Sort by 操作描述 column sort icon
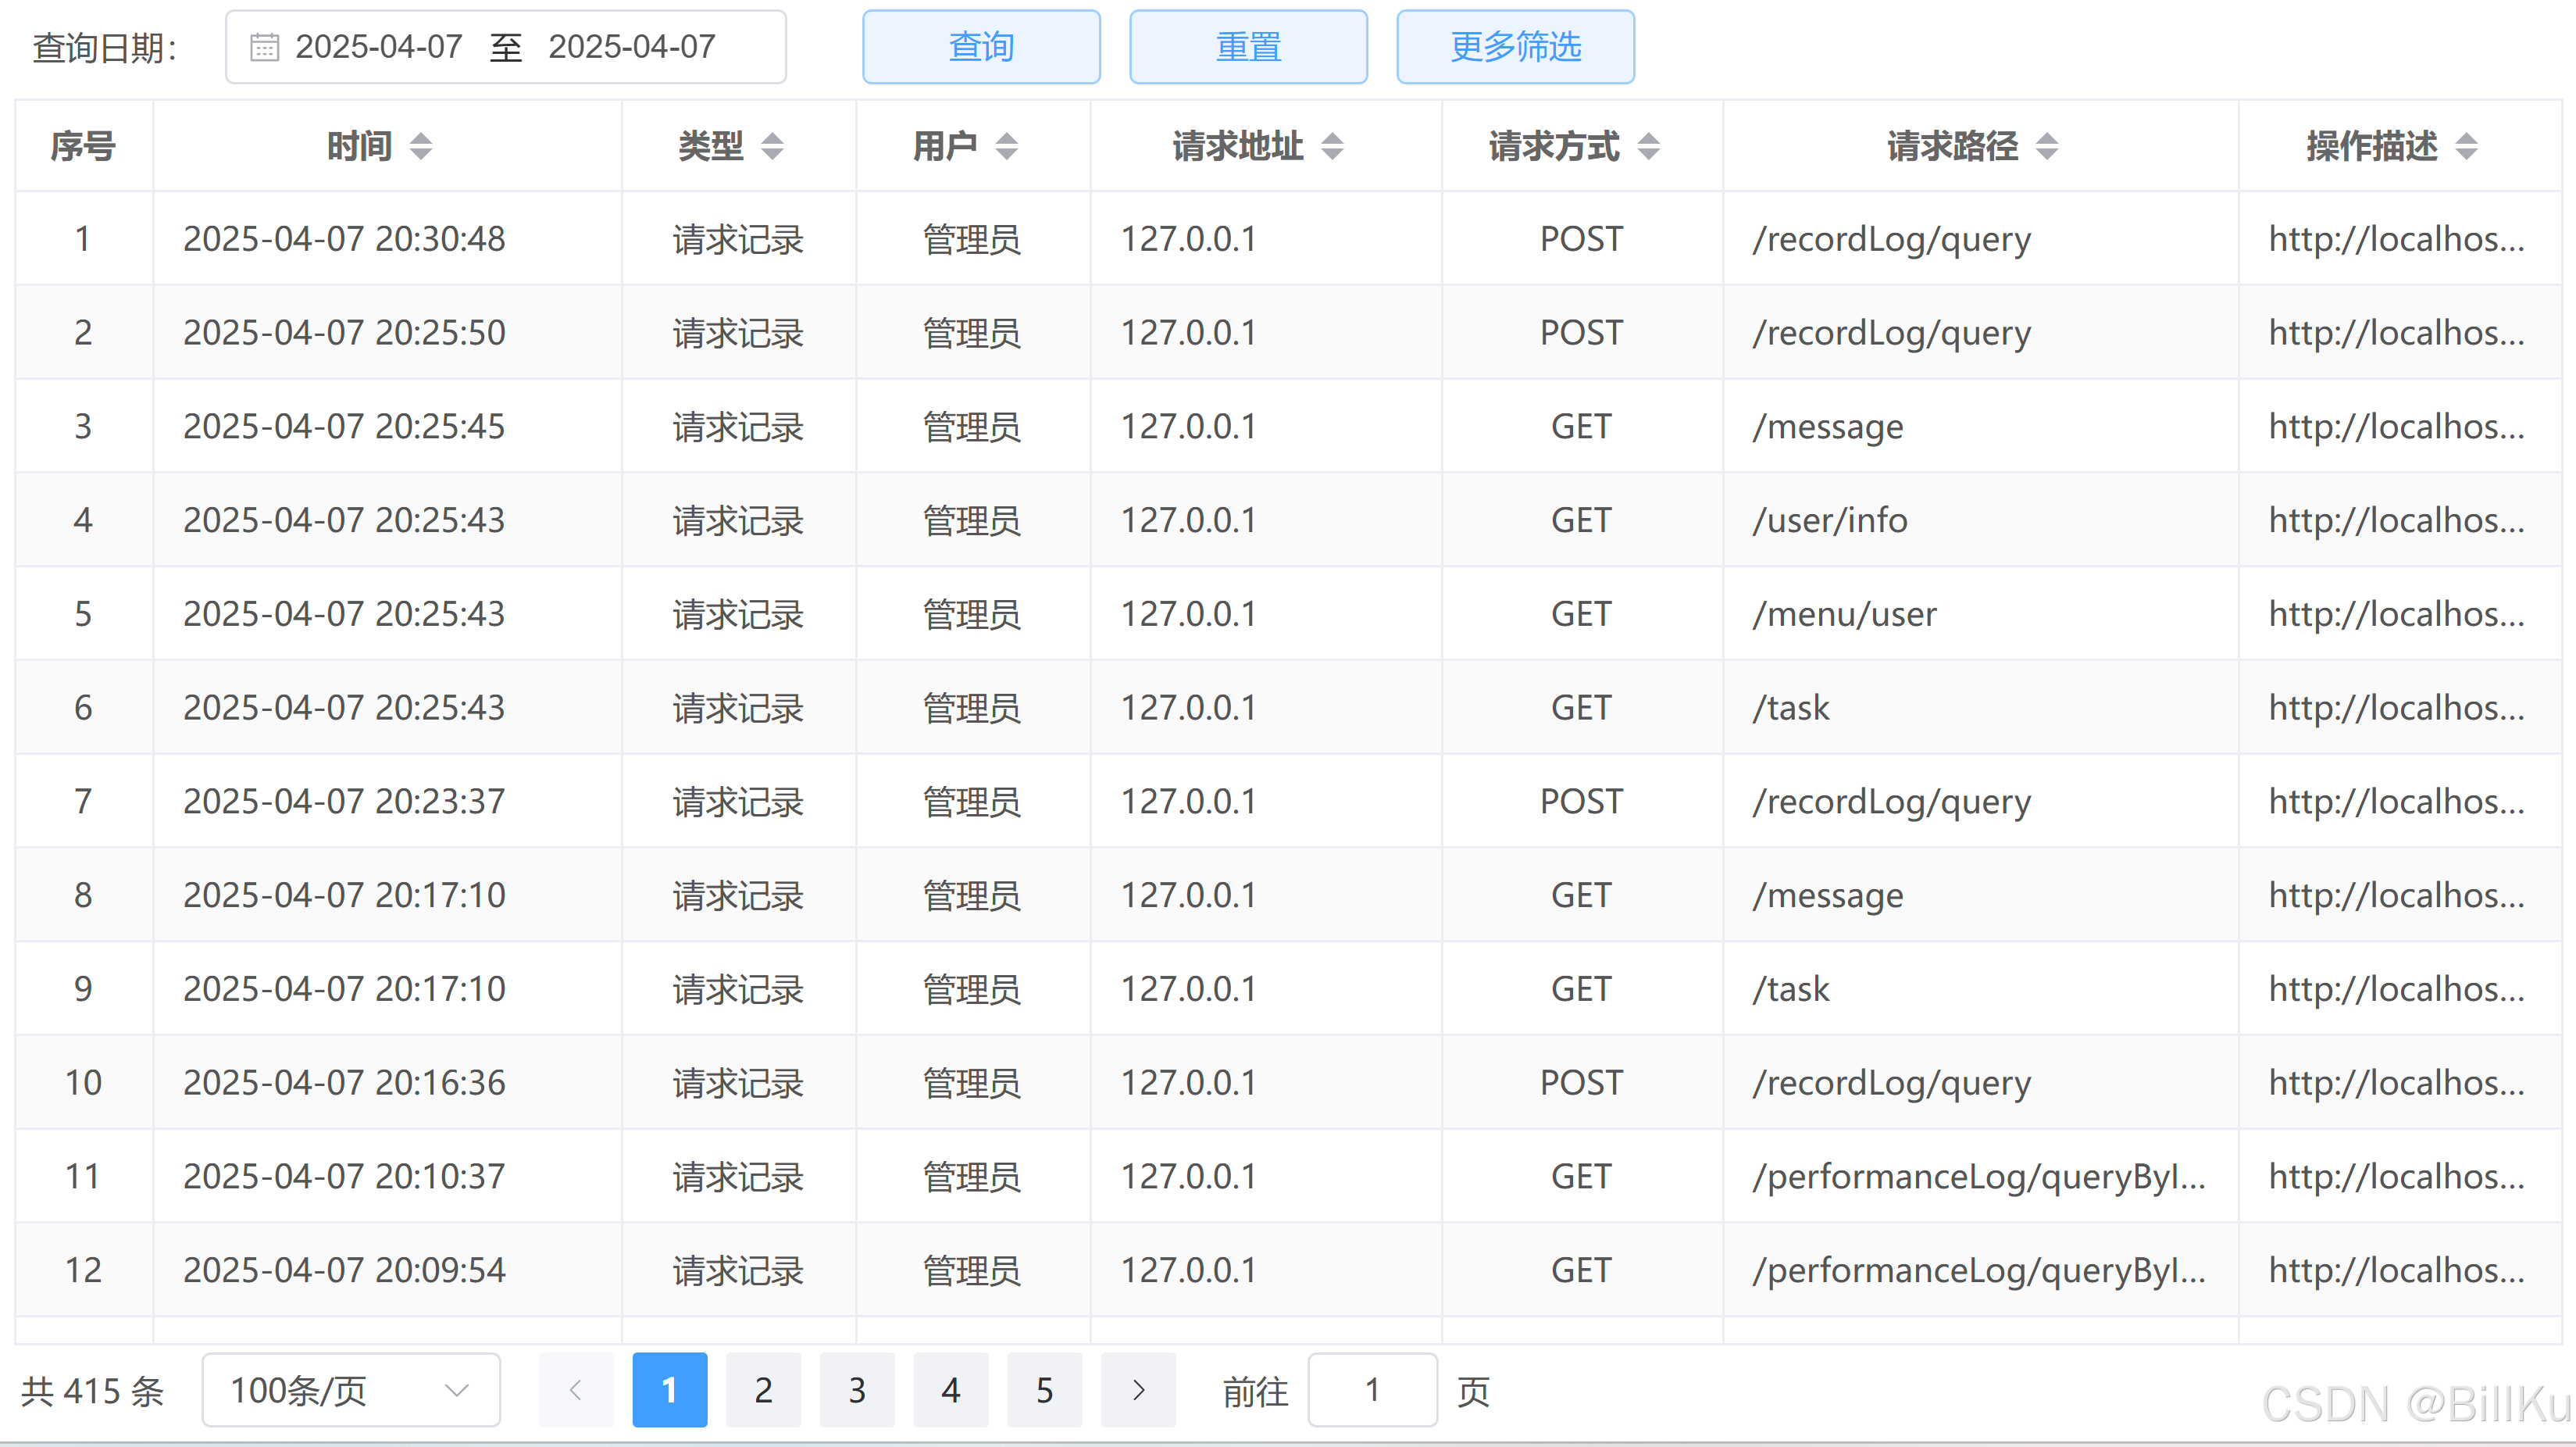Screen dimensions: 2576x1447 pyautogui.click(x=2467, y=146)
